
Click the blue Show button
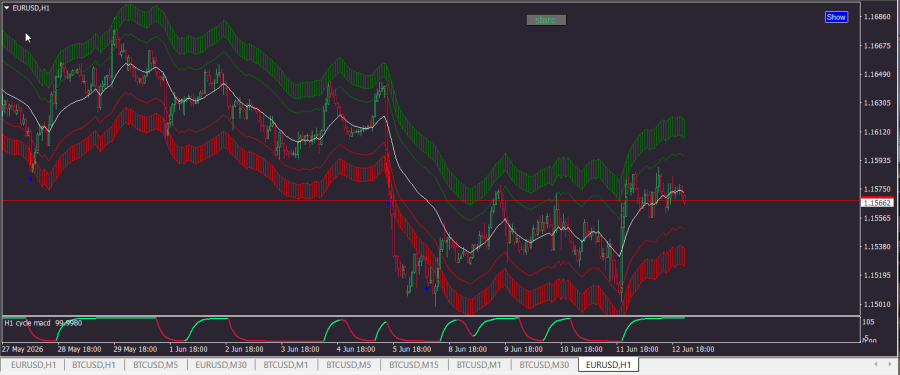pos(836,17)
